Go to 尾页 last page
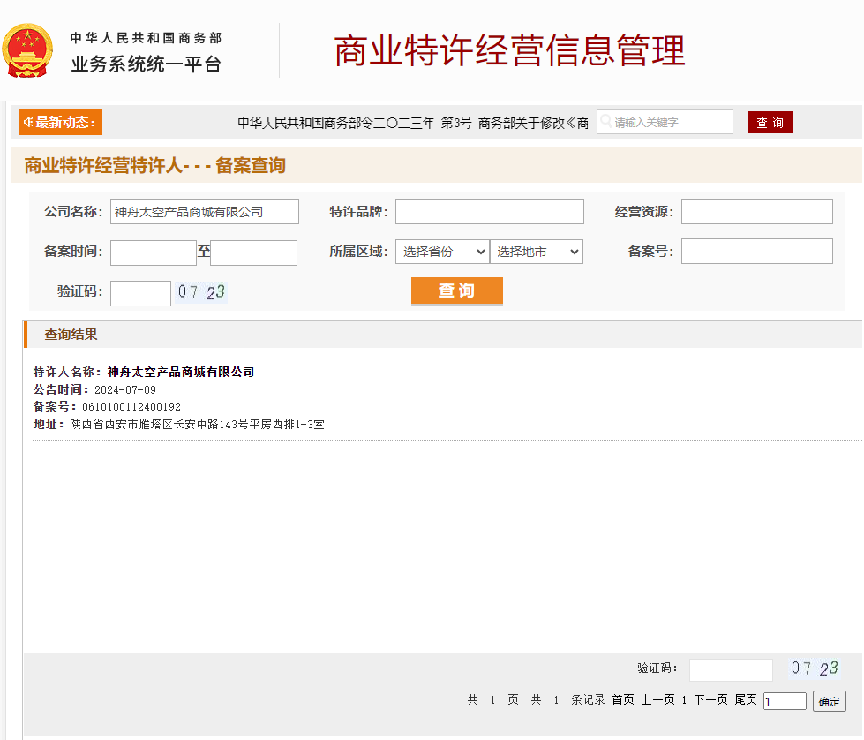 (746, 700)
